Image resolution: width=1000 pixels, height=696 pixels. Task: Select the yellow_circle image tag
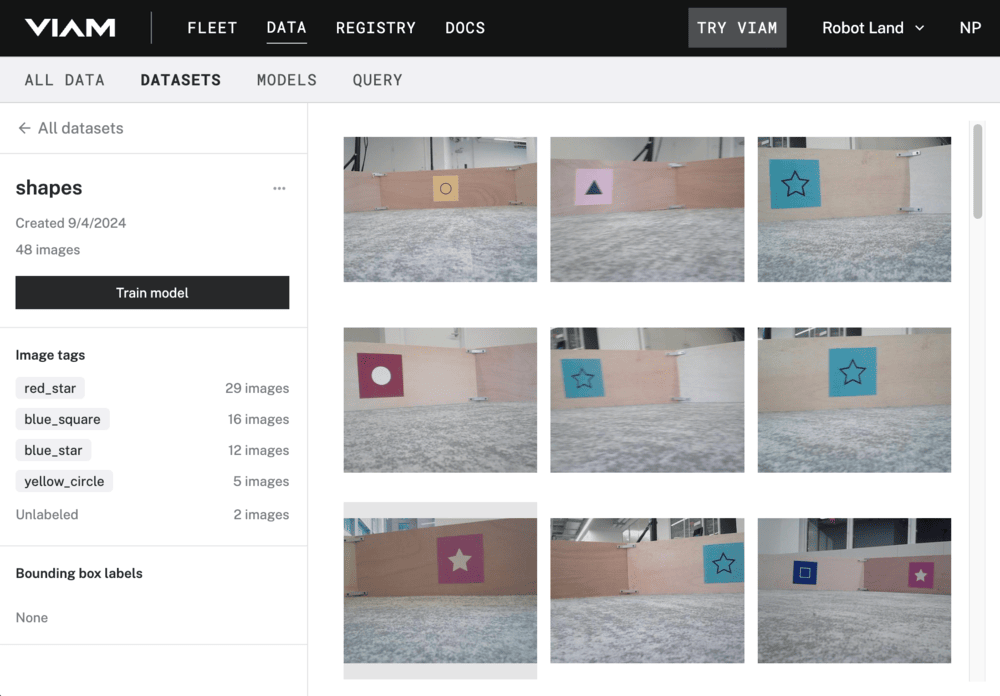click(x=64, y=481)
